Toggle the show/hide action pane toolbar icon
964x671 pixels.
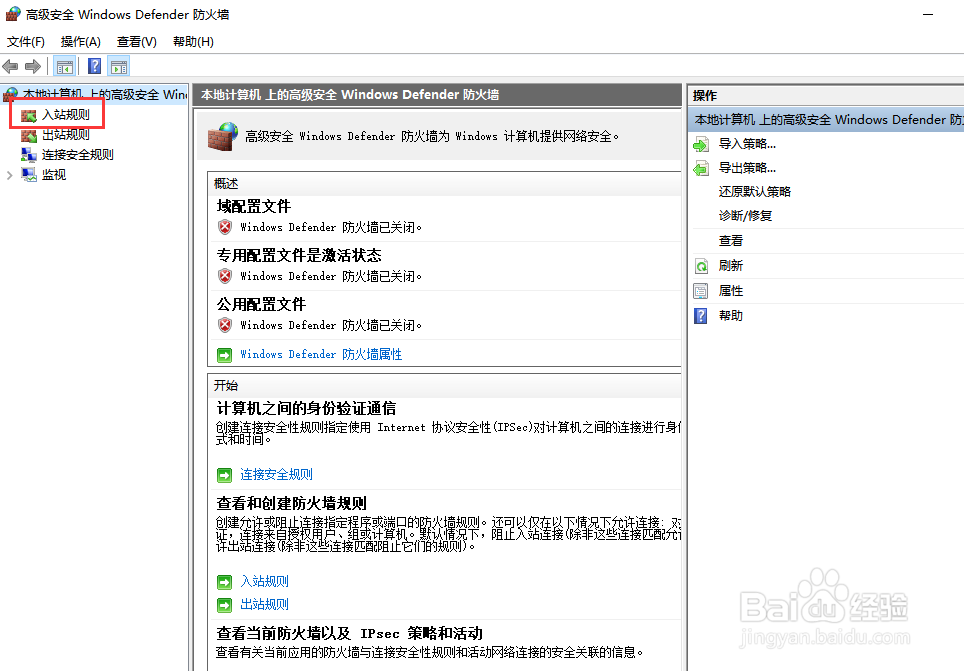(x=119, y=66)
